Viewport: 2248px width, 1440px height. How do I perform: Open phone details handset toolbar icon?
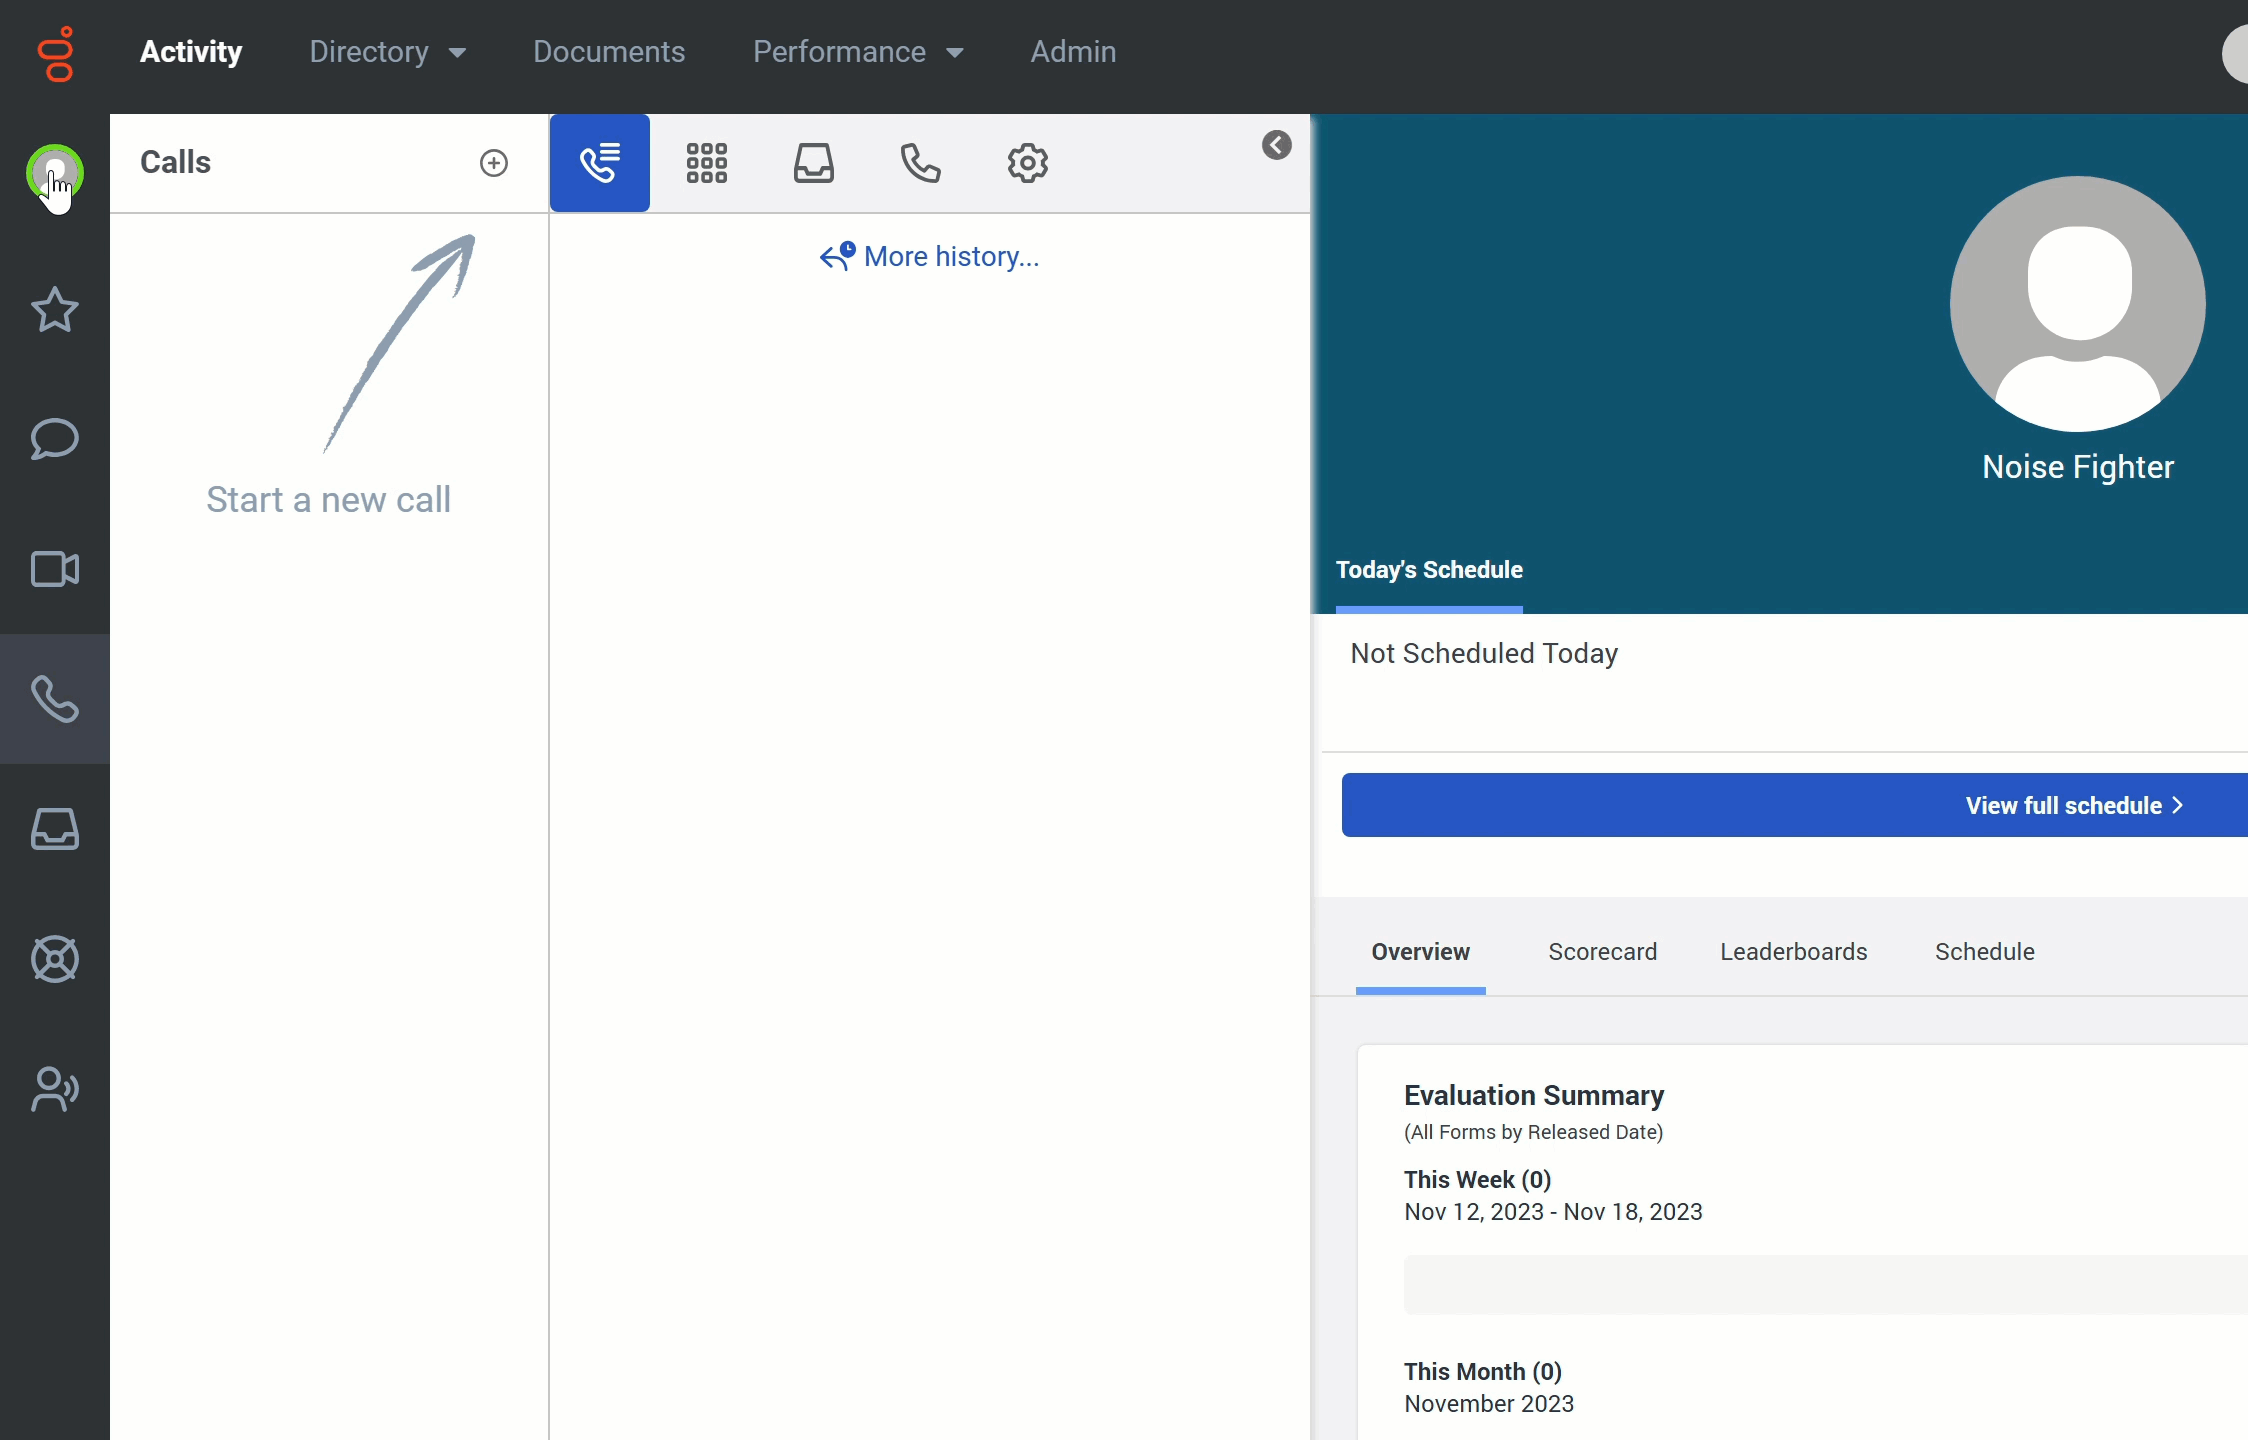click(x=920, y=163)
